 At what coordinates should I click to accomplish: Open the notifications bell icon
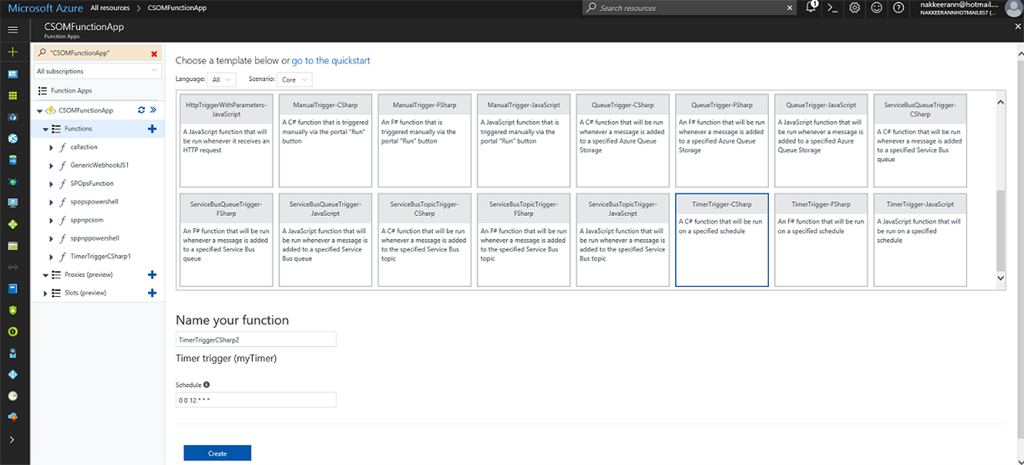click(x=810, y=7)
